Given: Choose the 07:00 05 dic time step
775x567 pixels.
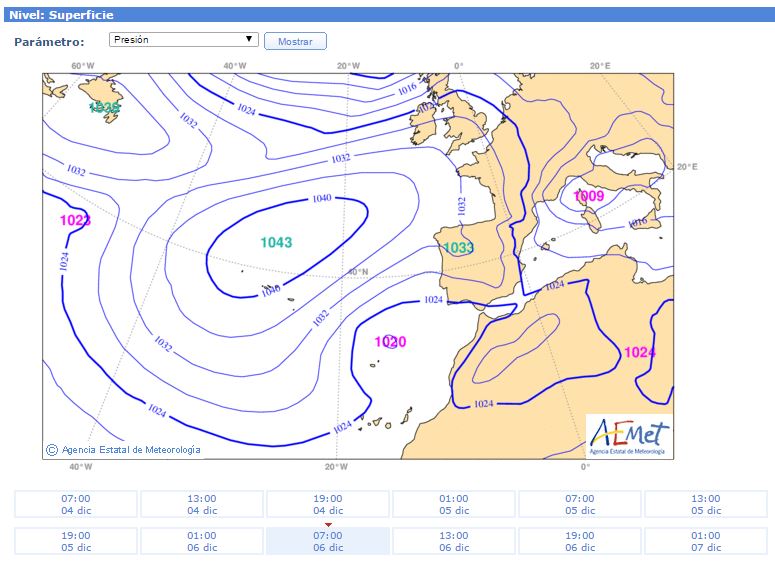Looking at the screenshot, I should pyautogui.click(x=580, y=504).
